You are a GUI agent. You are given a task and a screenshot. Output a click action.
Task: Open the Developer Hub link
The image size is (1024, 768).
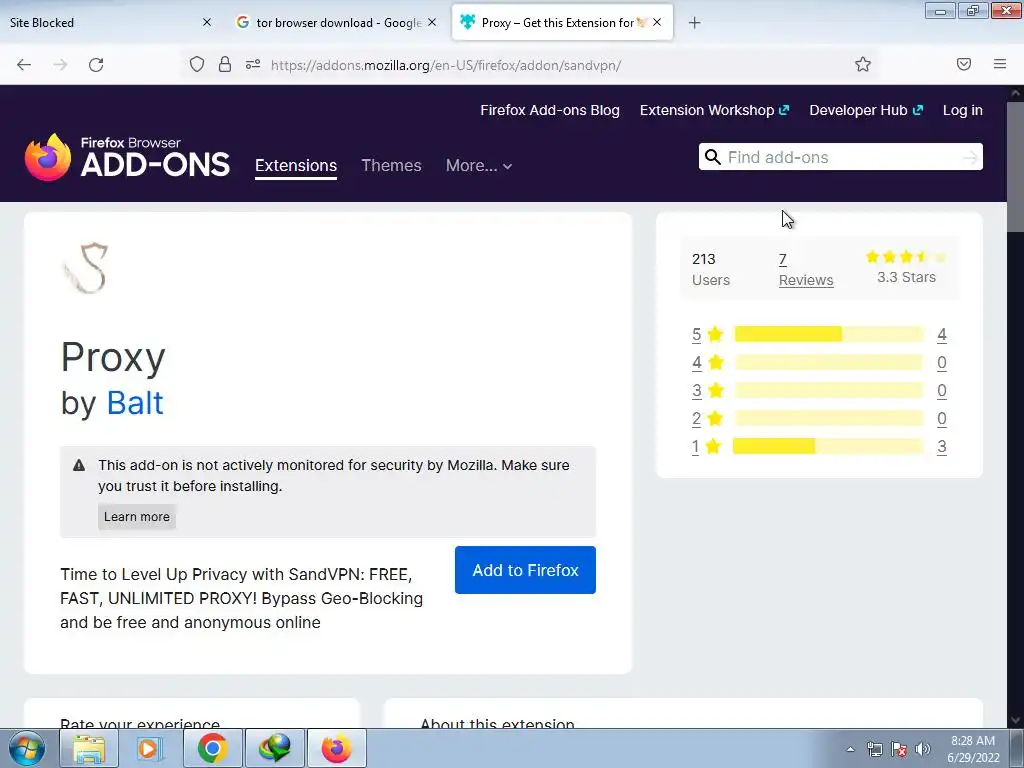coord(866,110)
